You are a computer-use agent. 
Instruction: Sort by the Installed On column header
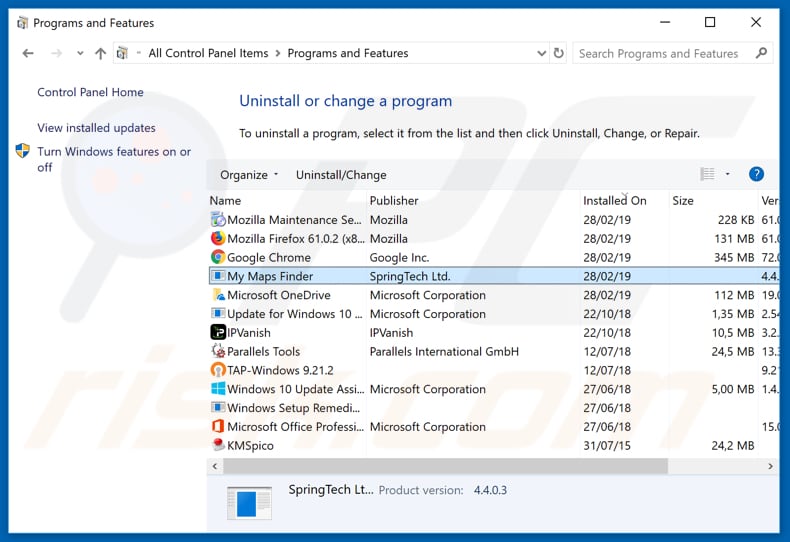point(615,200)
